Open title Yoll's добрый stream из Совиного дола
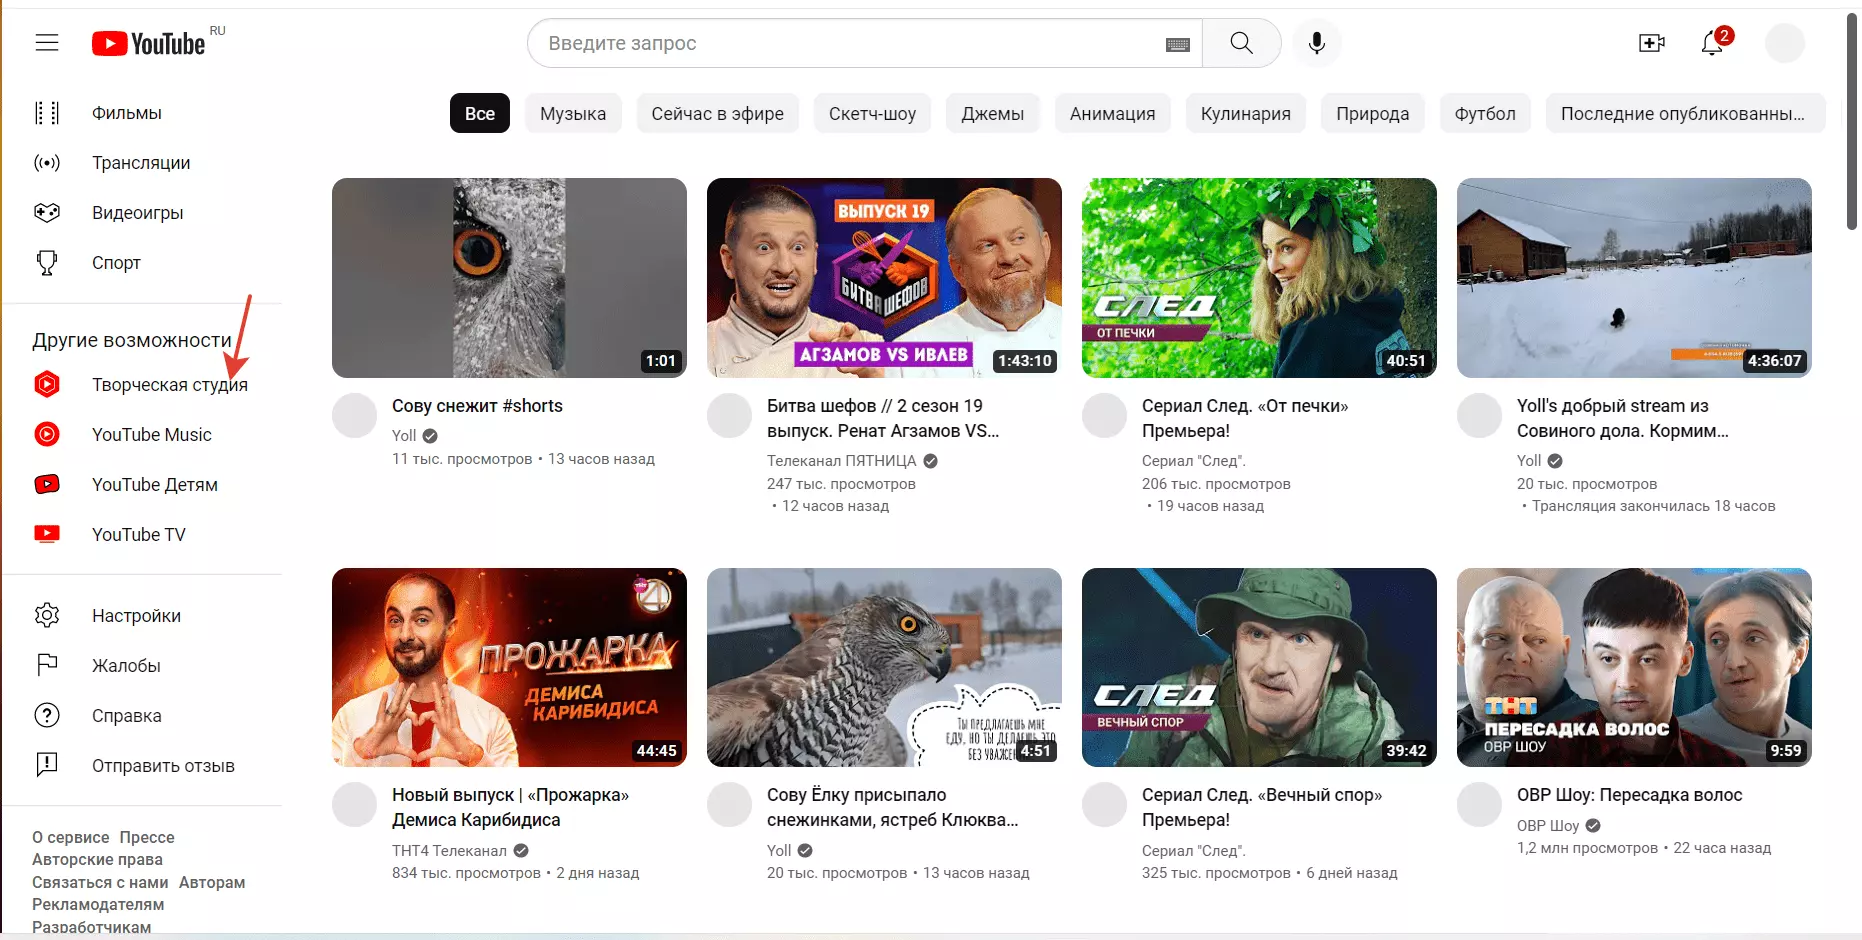The width and height of the screenshot is (1862, 940). [1623, 418]
